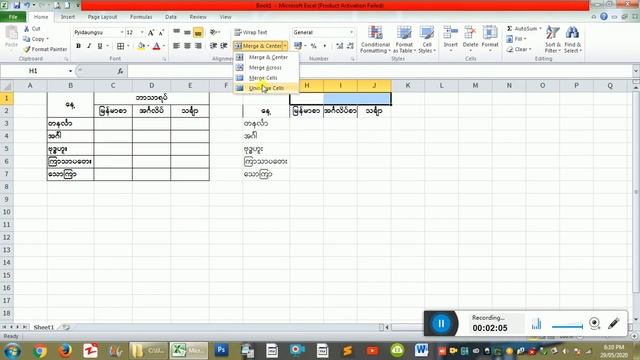Image resolution: width=640 pixels, height=360 pixels.
Task: Toggle Italic formatting
Action: point(89,46)
